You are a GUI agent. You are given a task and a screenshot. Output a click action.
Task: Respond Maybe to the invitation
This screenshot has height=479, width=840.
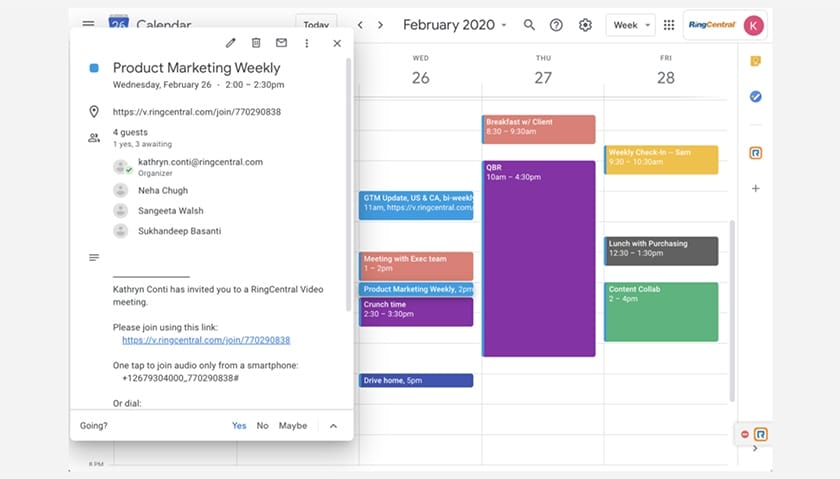293,425
